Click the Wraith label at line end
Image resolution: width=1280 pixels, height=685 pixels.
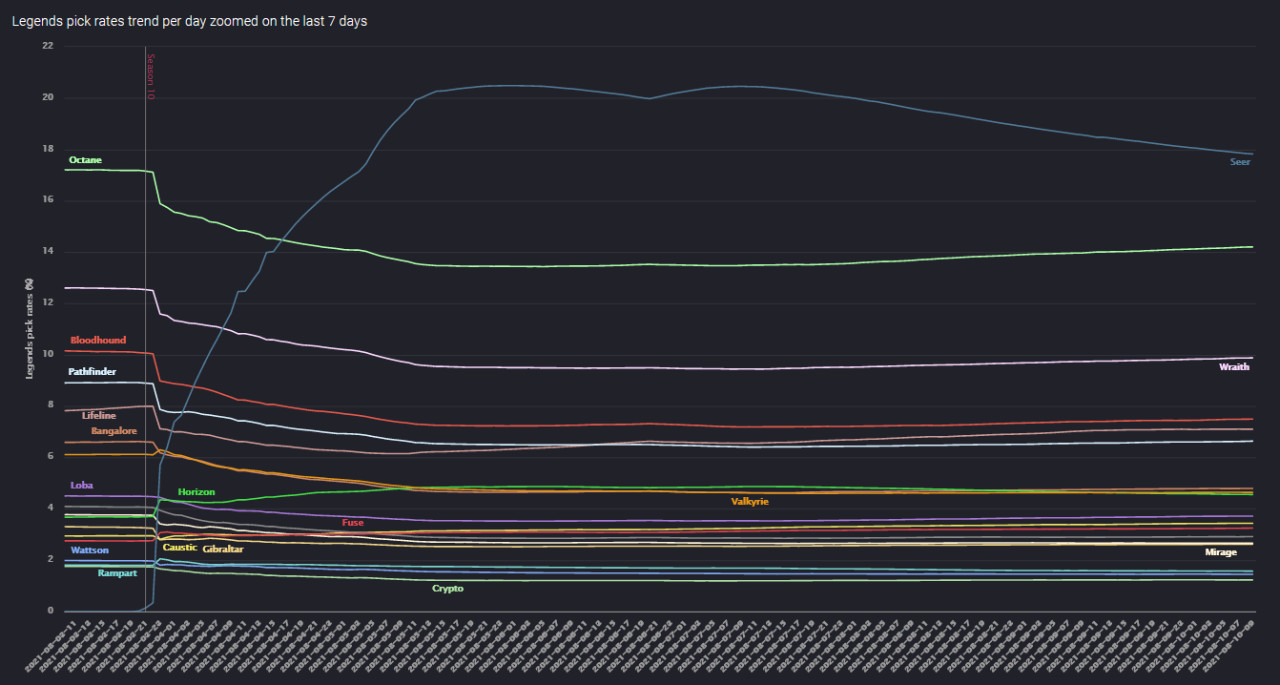point(1234,367)
